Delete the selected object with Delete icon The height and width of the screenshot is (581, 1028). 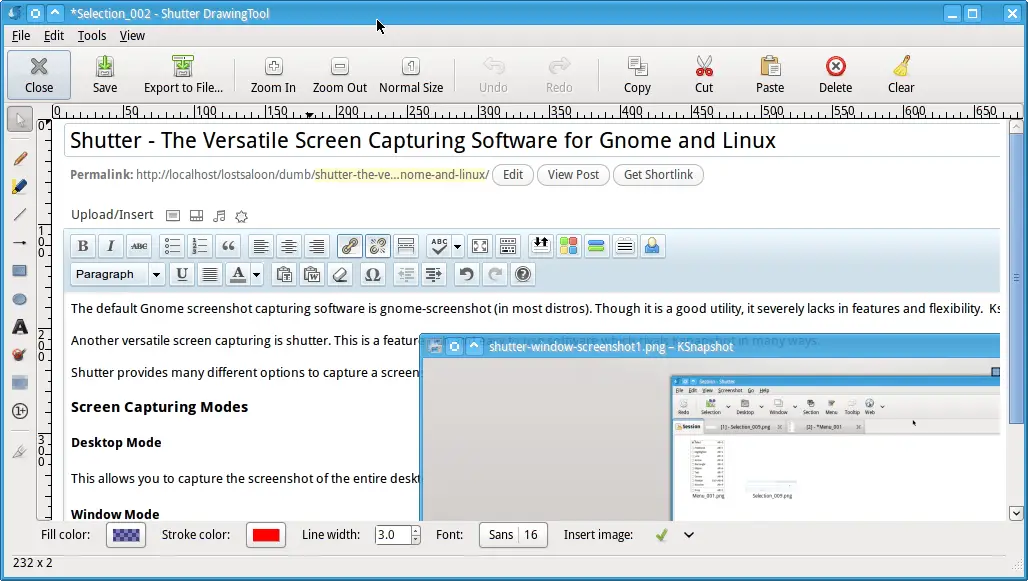point(835,75)
